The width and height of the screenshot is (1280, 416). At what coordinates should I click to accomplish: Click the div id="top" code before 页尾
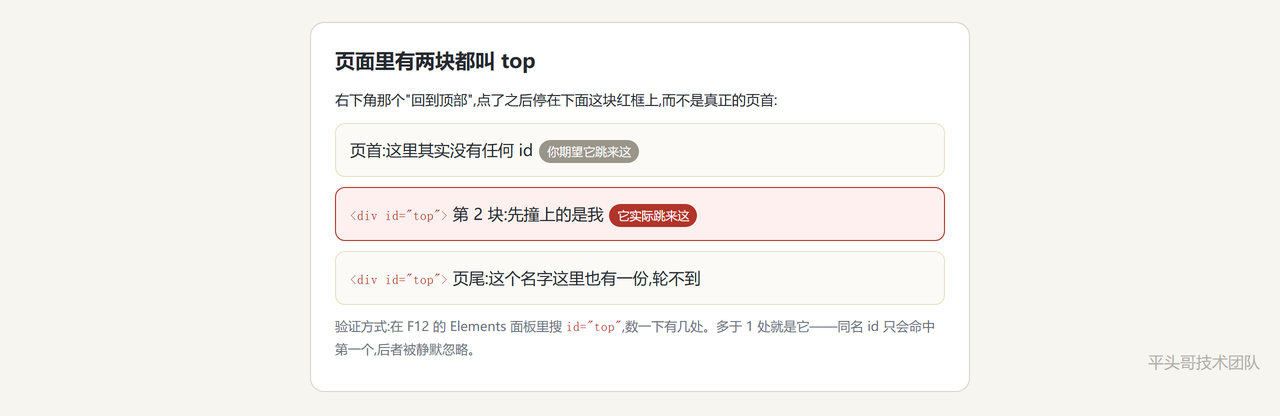pyautogui.click(x=399, y=280)
